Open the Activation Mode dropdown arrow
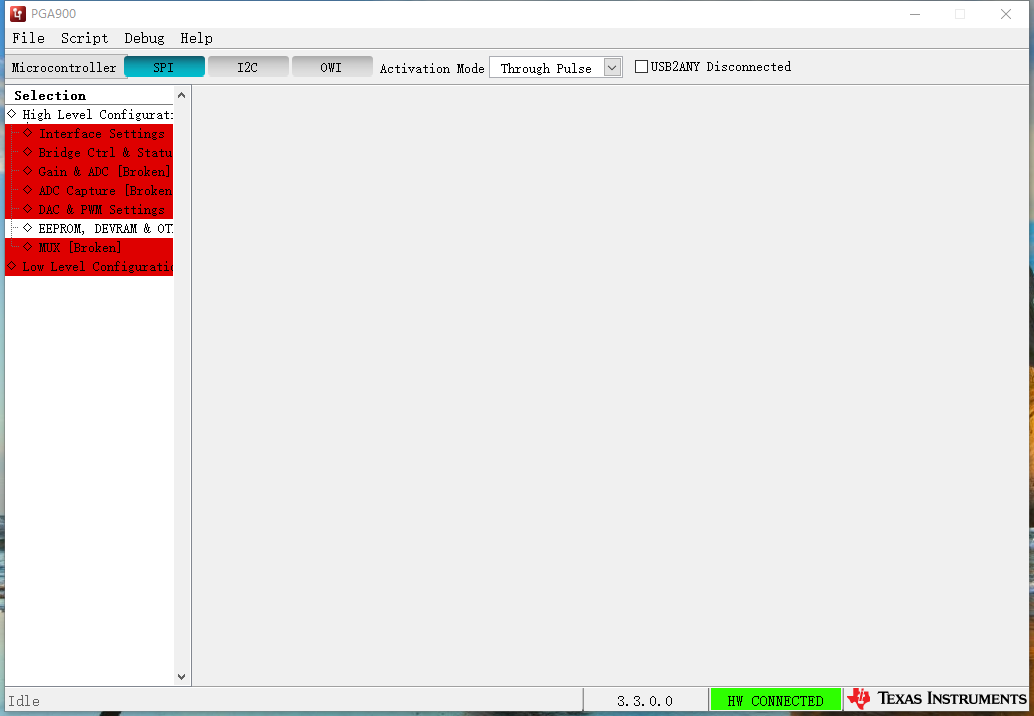Viewport: 1034px width, 716px height. click(613, 68)
